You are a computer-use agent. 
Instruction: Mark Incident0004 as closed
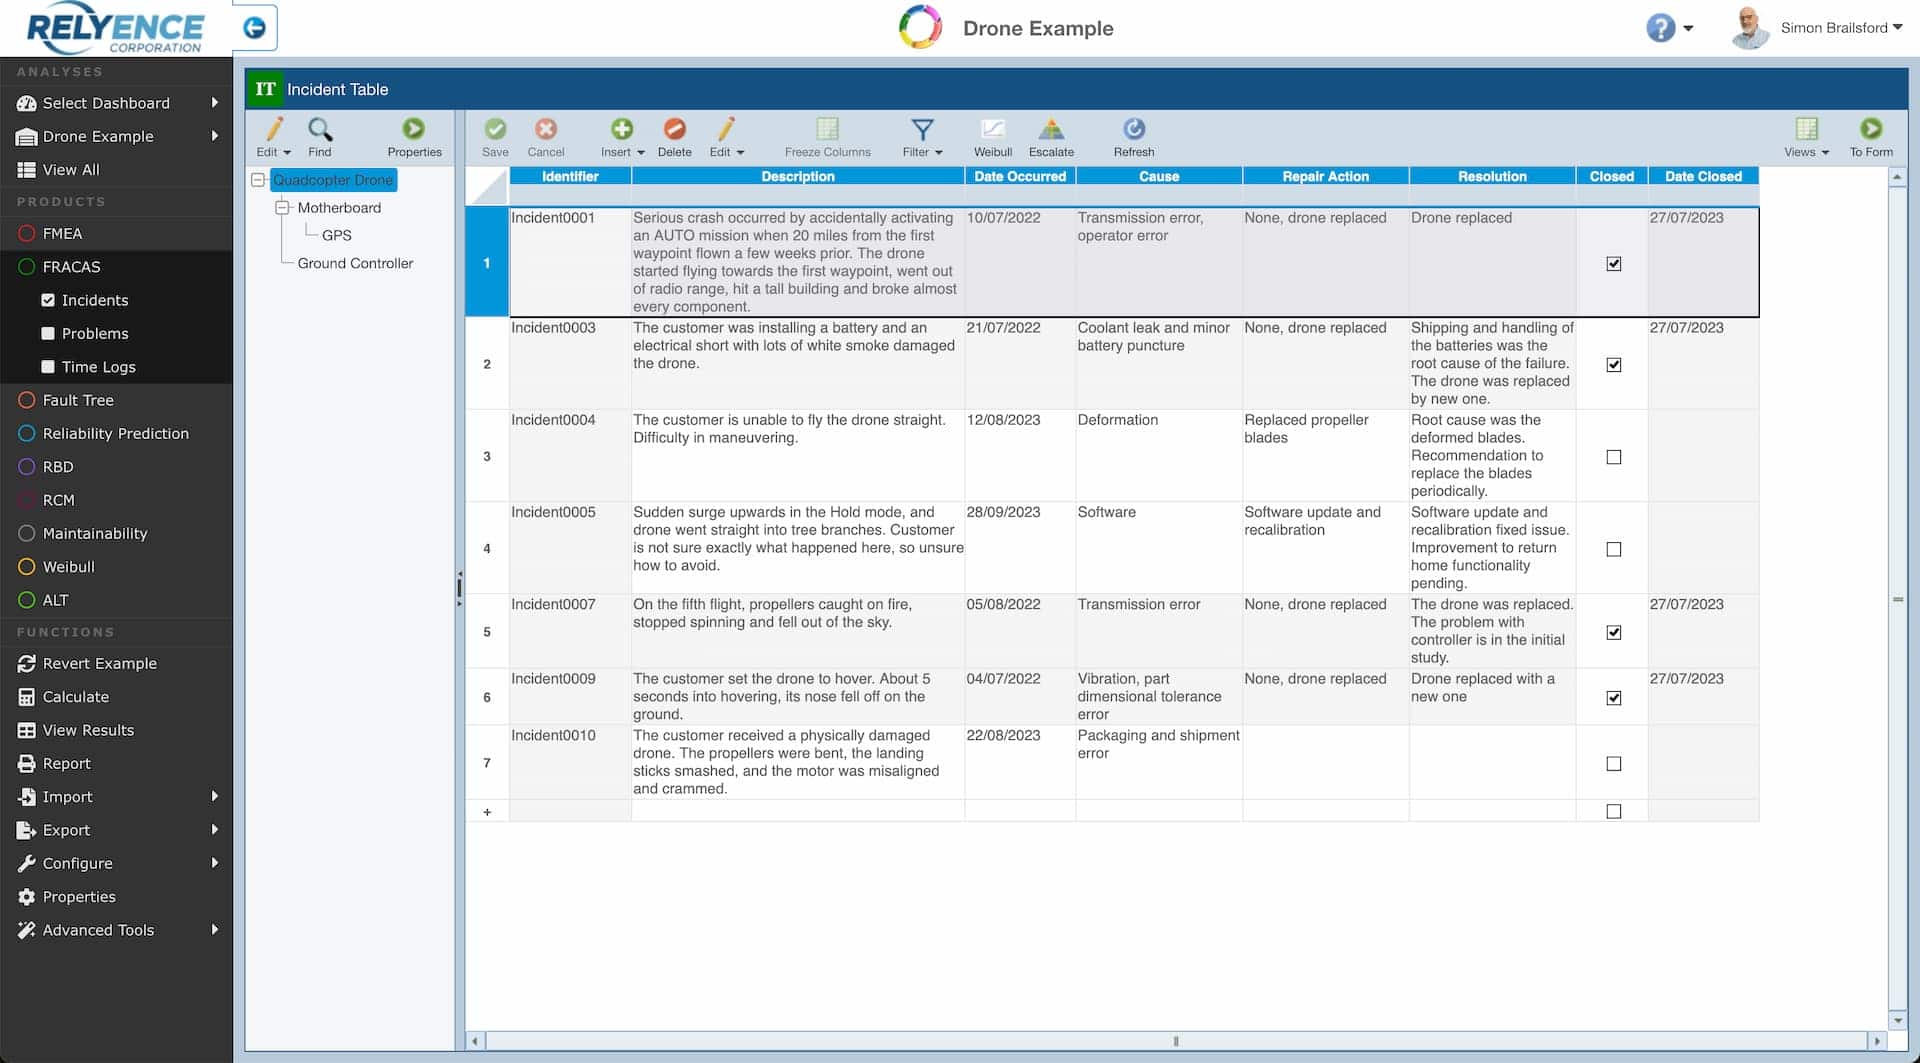(1613, 457)
